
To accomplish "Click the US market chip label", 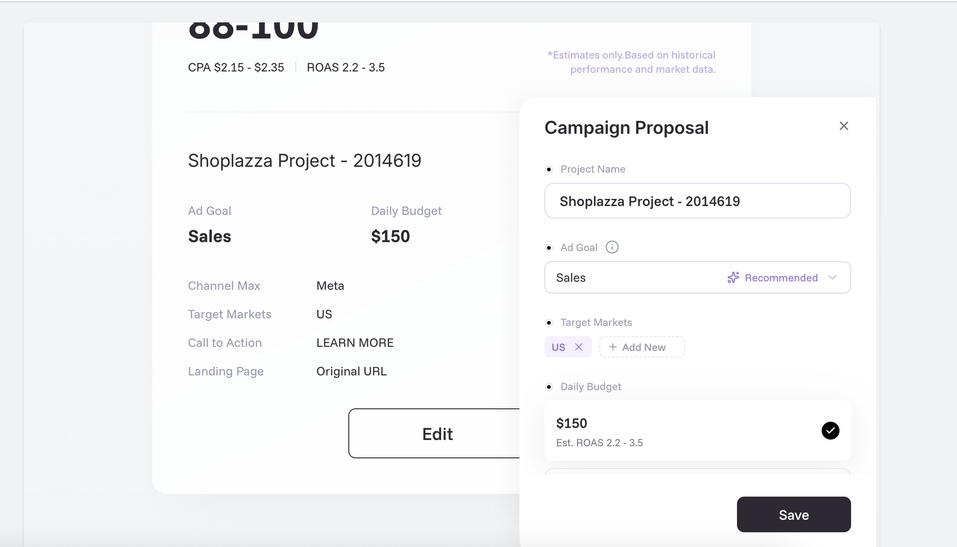I will (558, 347).
